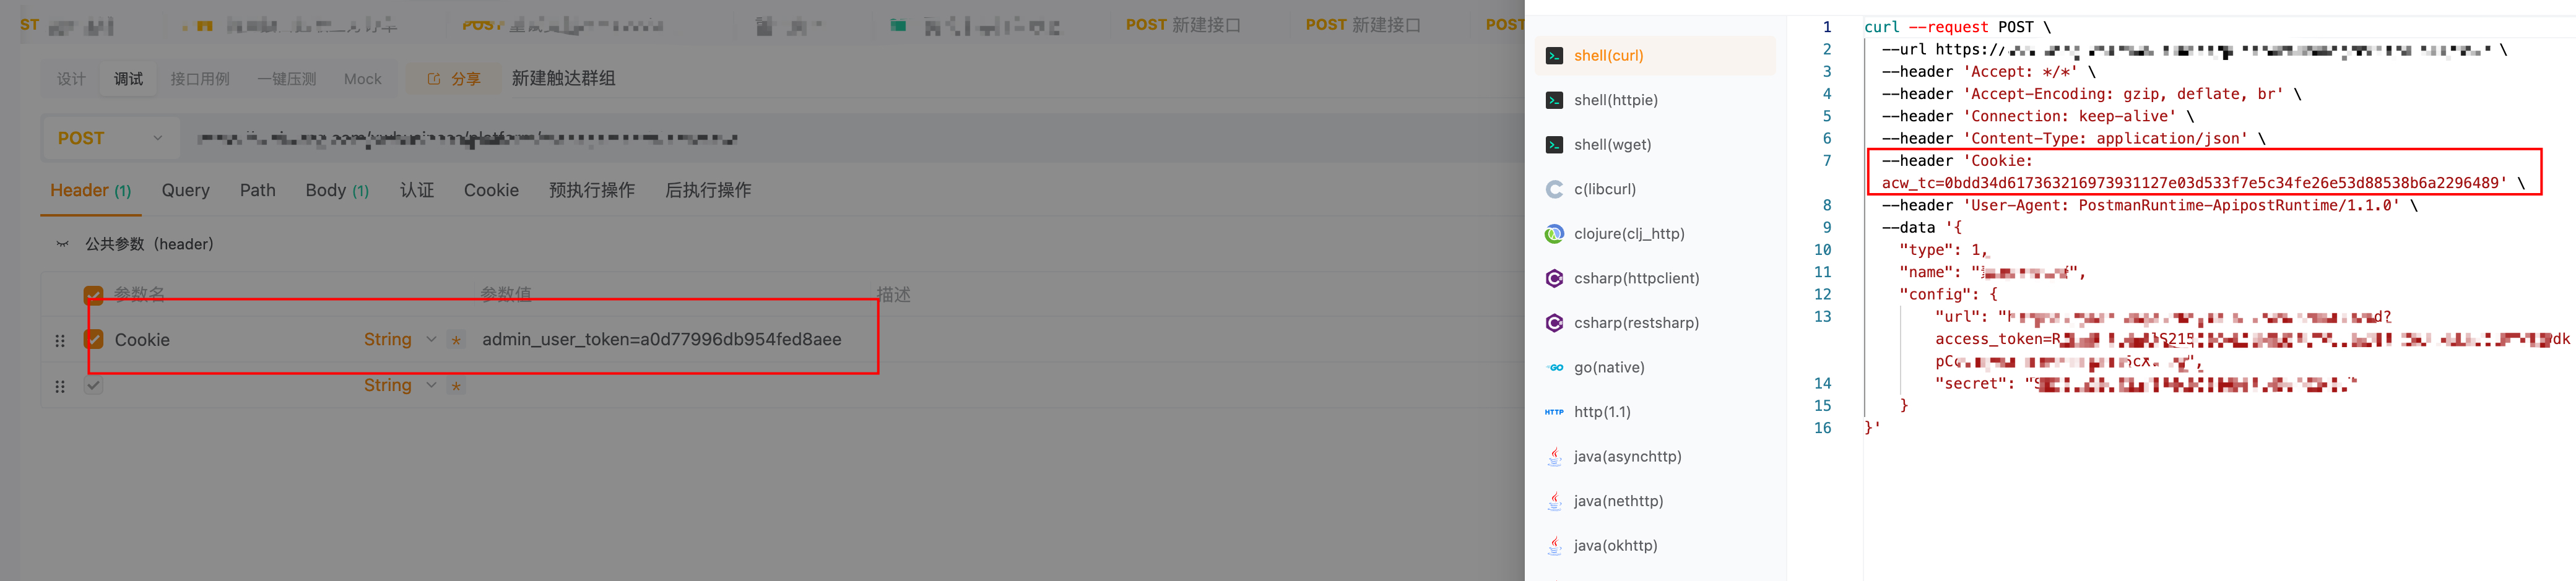This screenshot has width=2576, height=581.
Task: Open the 预执行操作 tab
Action: point(592,191)
